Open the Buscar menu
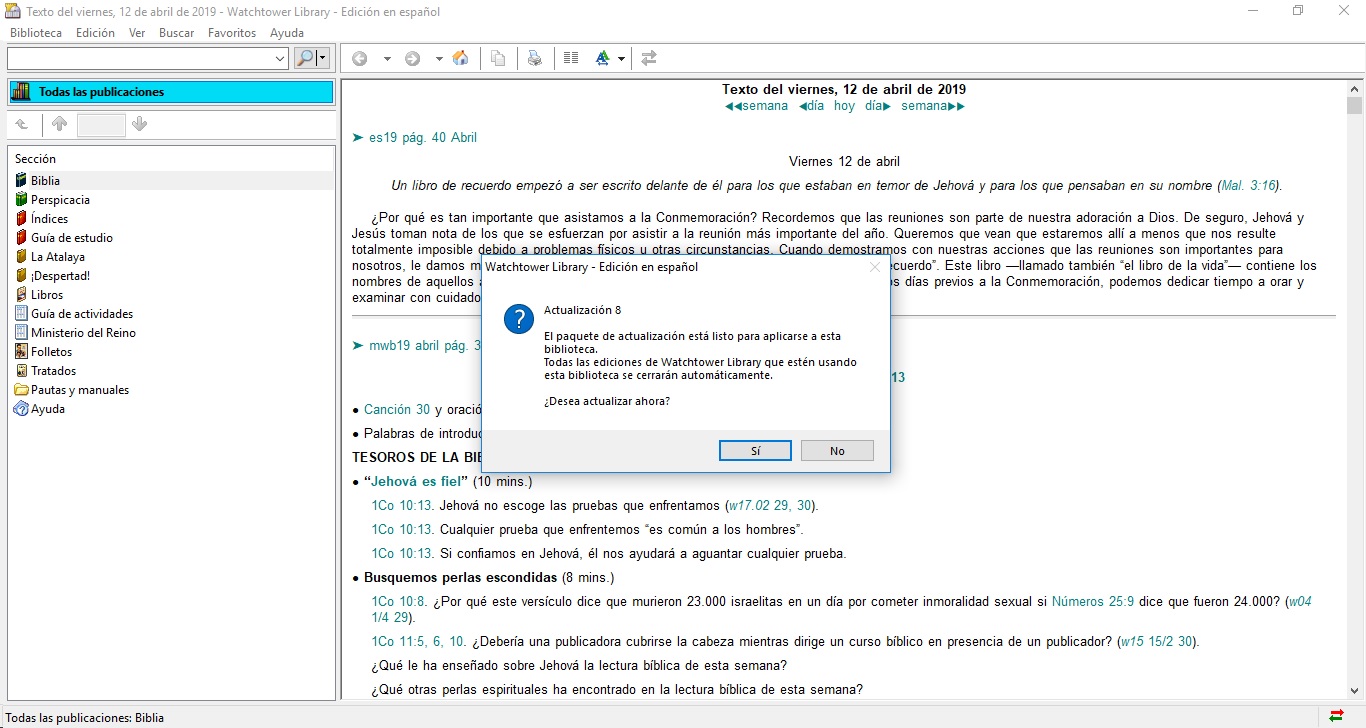This screenshot has height=728, width=1366. [x=177, y=33]
